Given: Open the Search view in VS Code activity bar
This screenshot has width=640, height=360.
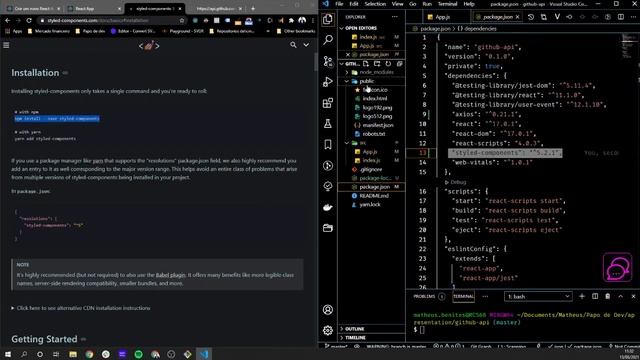Looking at the screenshot, I should click(328, 40).
